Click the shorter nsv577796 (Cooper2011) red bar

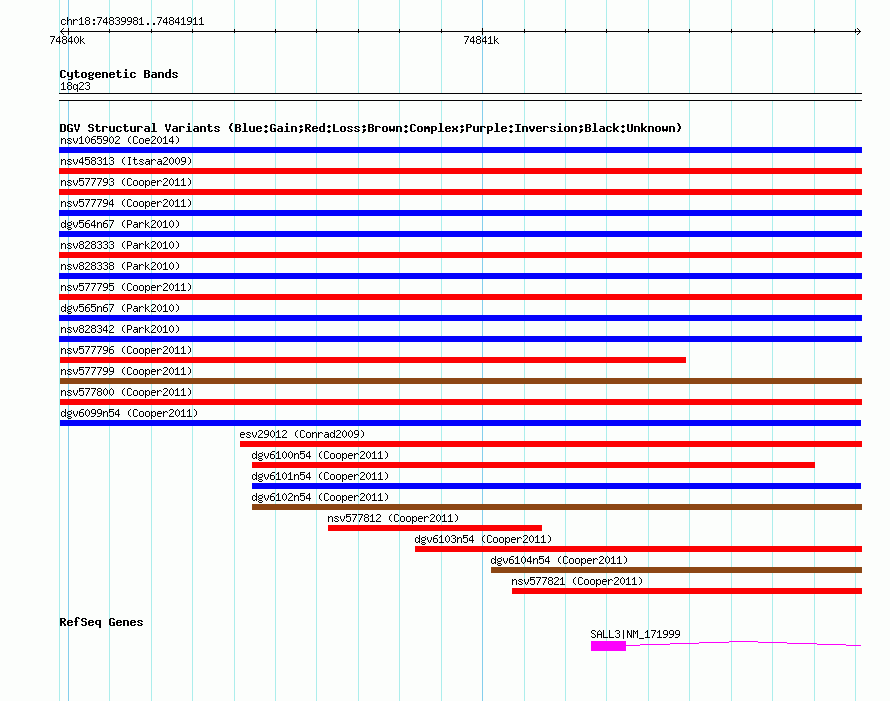372,360
